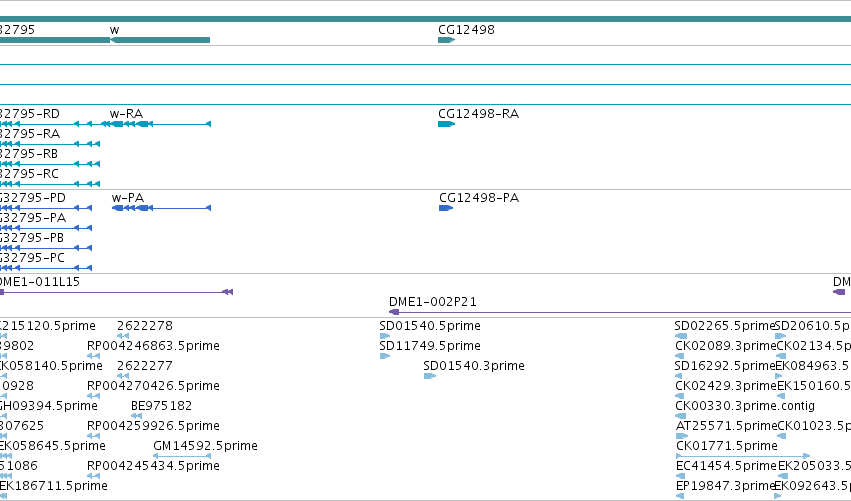The image size is (851, 501).
Task: Click the DME1-011L15 clone span line
Action: [x=116, y=292]
